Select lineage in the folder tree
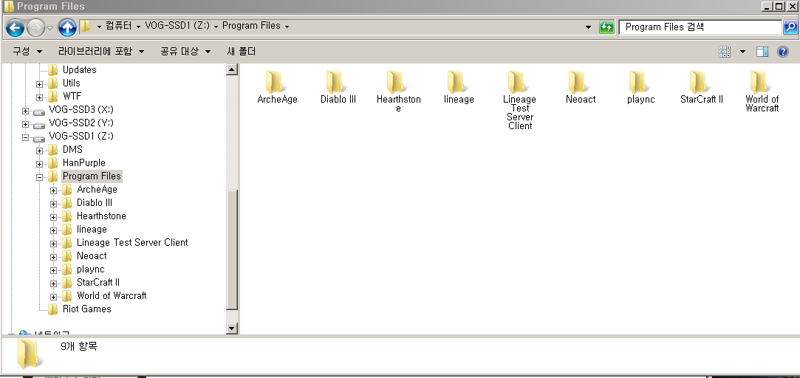 91,229
